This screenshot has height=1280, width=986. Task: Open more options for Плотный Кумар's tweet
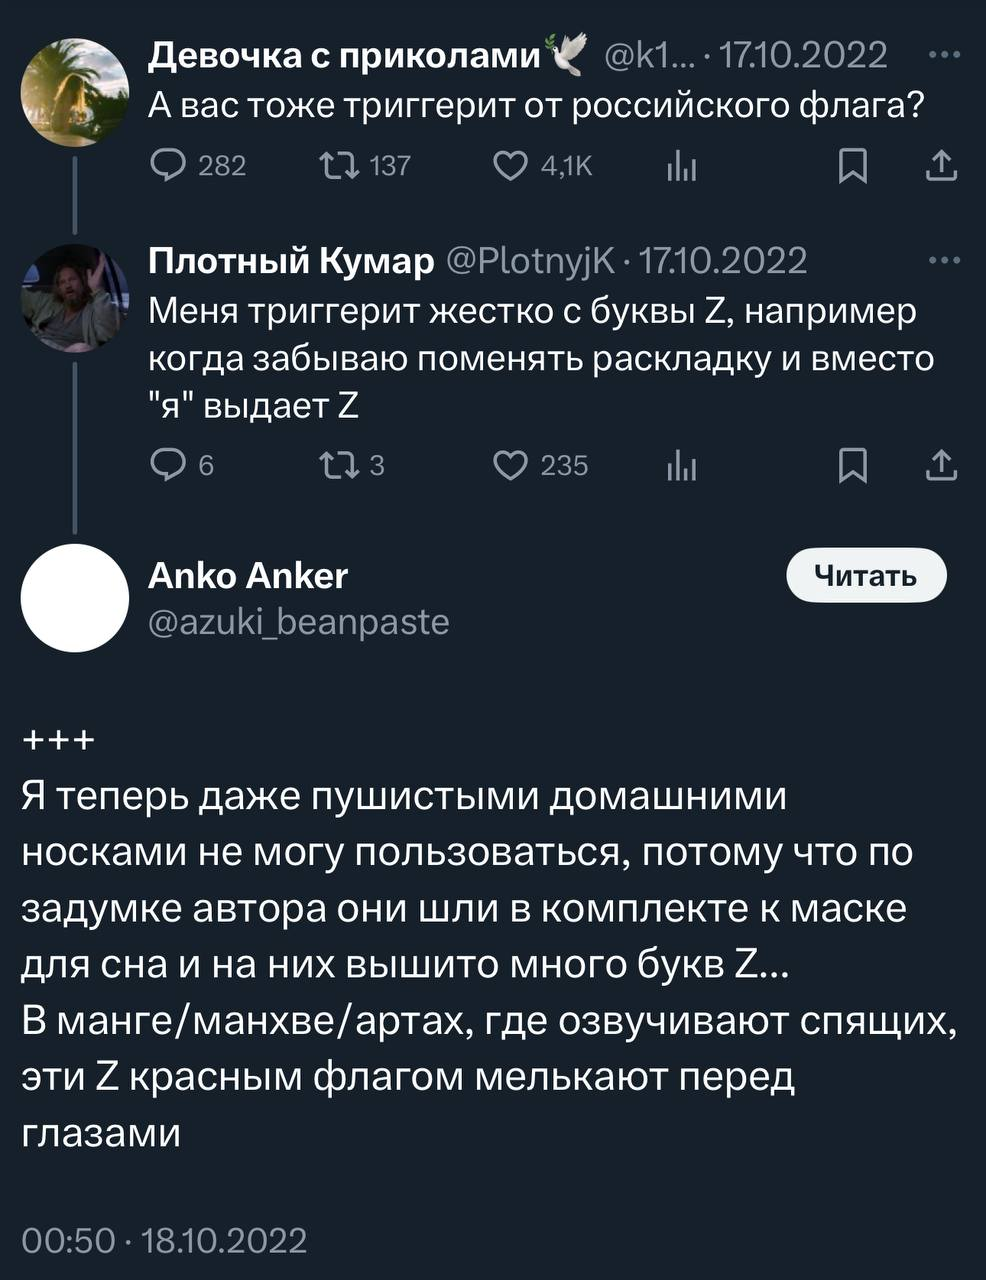[x=944, y=261]
